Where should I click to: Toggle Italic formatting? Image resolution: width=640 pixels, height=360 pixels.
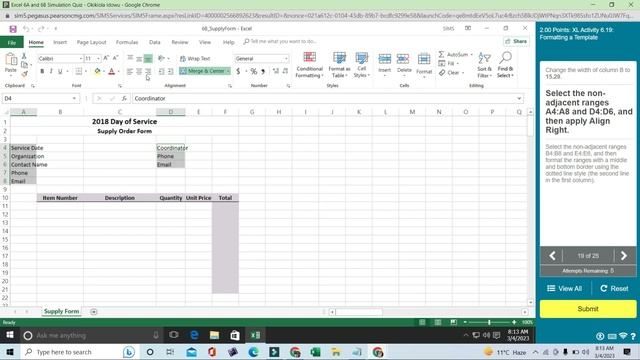(x=51, y=71)
